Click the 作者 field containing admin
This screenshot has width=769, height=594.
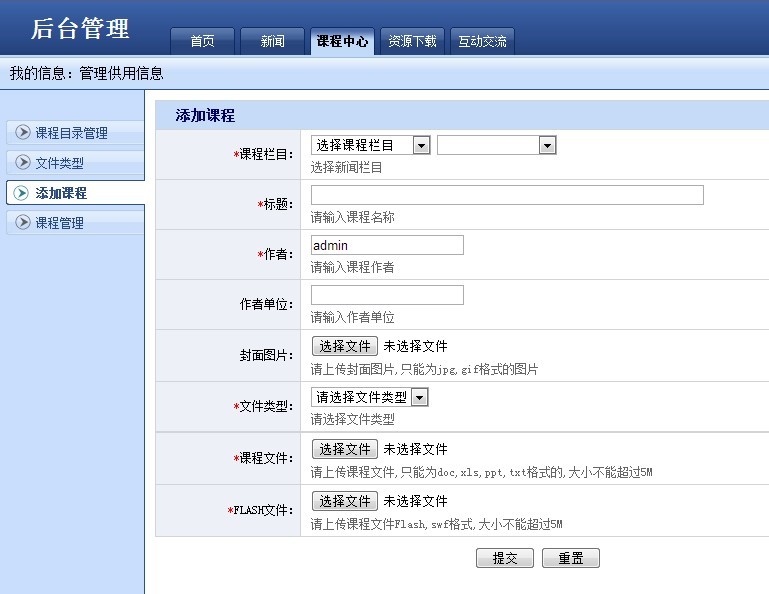387,245
